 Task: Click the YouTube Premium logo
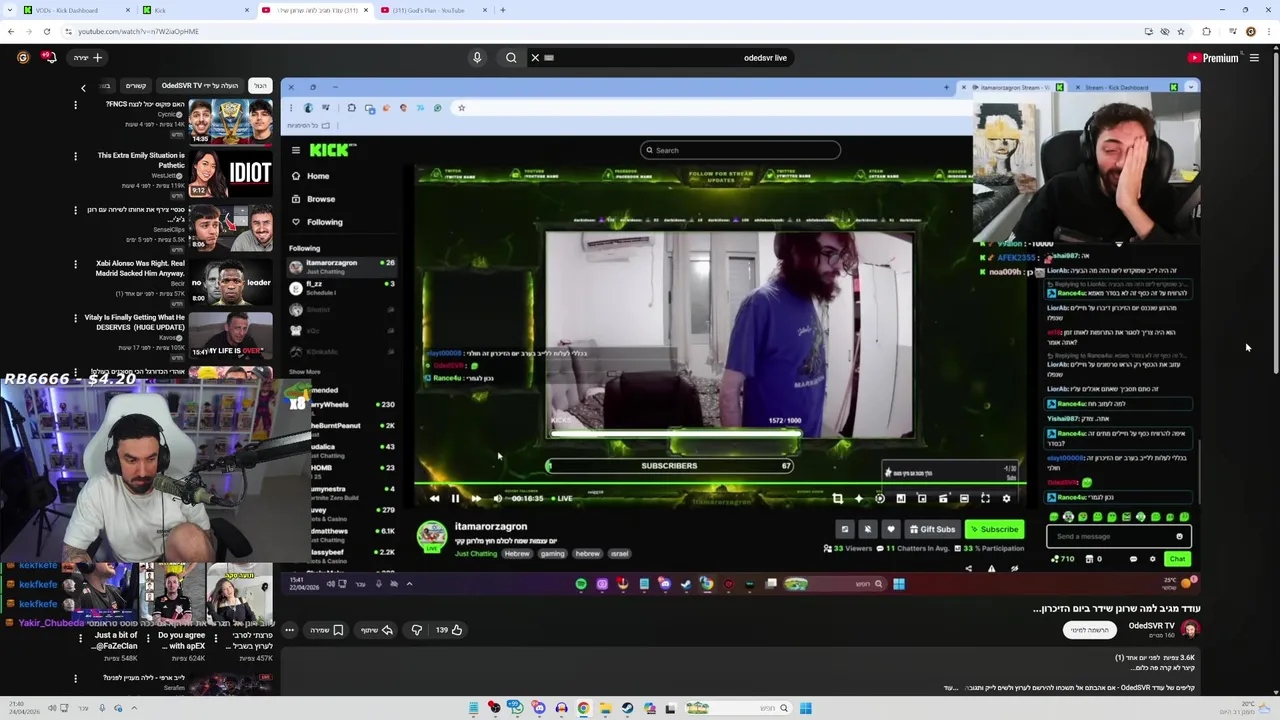[1213, 58]
